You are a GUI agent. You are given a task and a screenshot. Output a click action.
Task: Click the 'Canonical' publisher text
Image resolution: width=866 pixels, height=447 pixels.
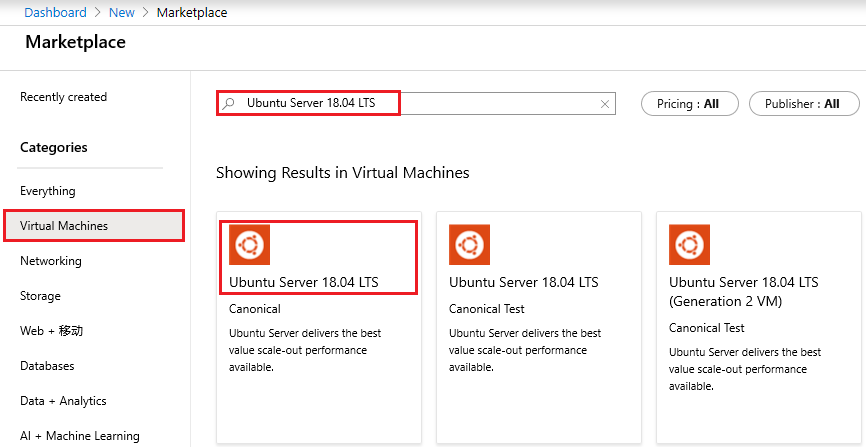255,309
